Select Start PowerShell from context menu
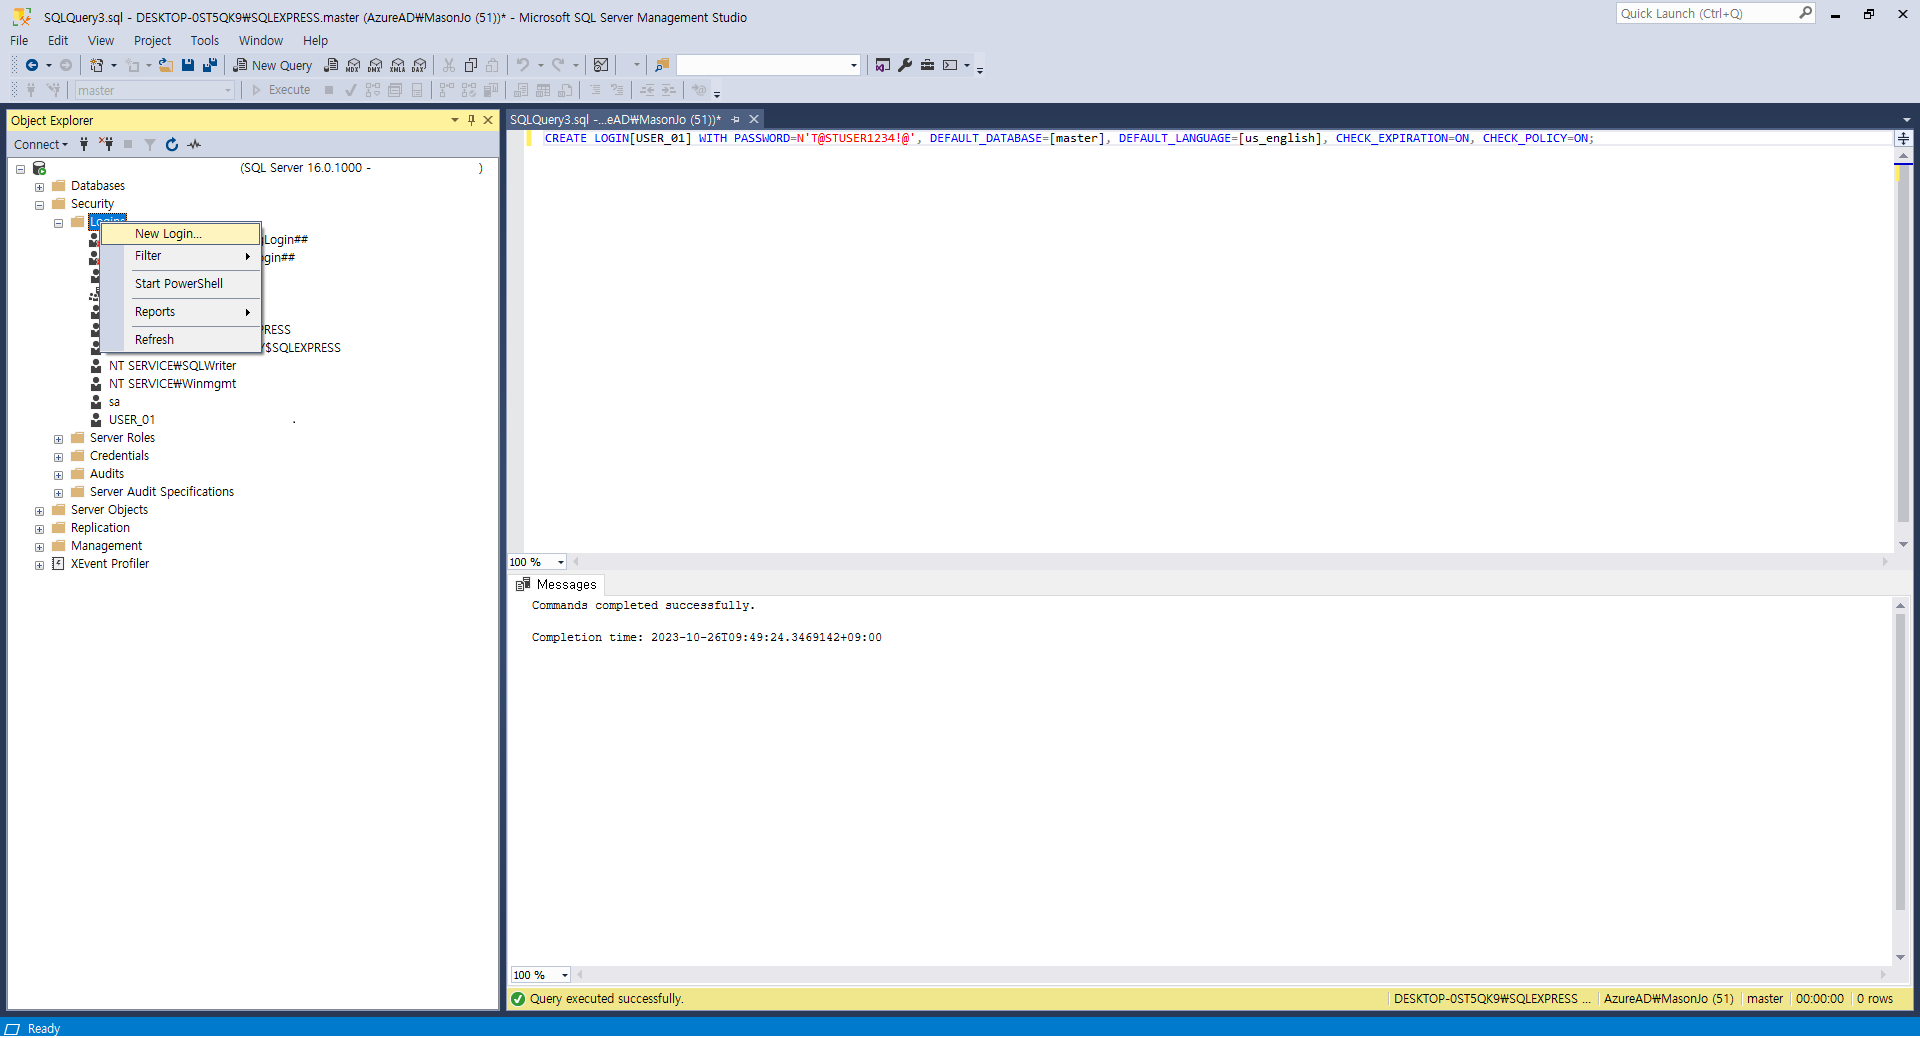 coord(181,284)
